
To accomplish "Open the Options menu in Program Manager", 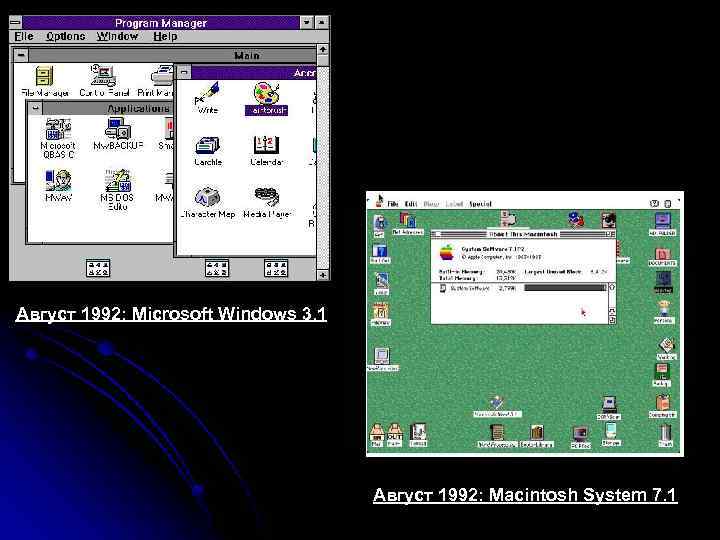I will click(65, 36).
